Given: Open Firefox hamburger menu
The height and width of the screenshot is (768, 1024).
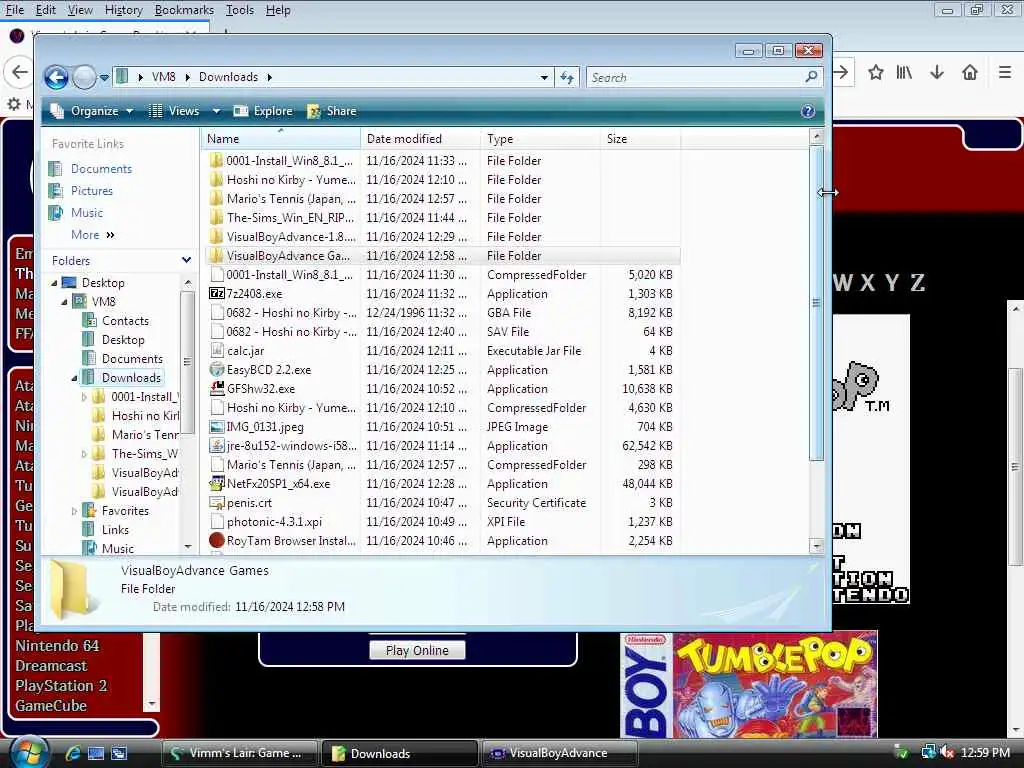Looking at the screenshot, I should tap(1005, 72).
